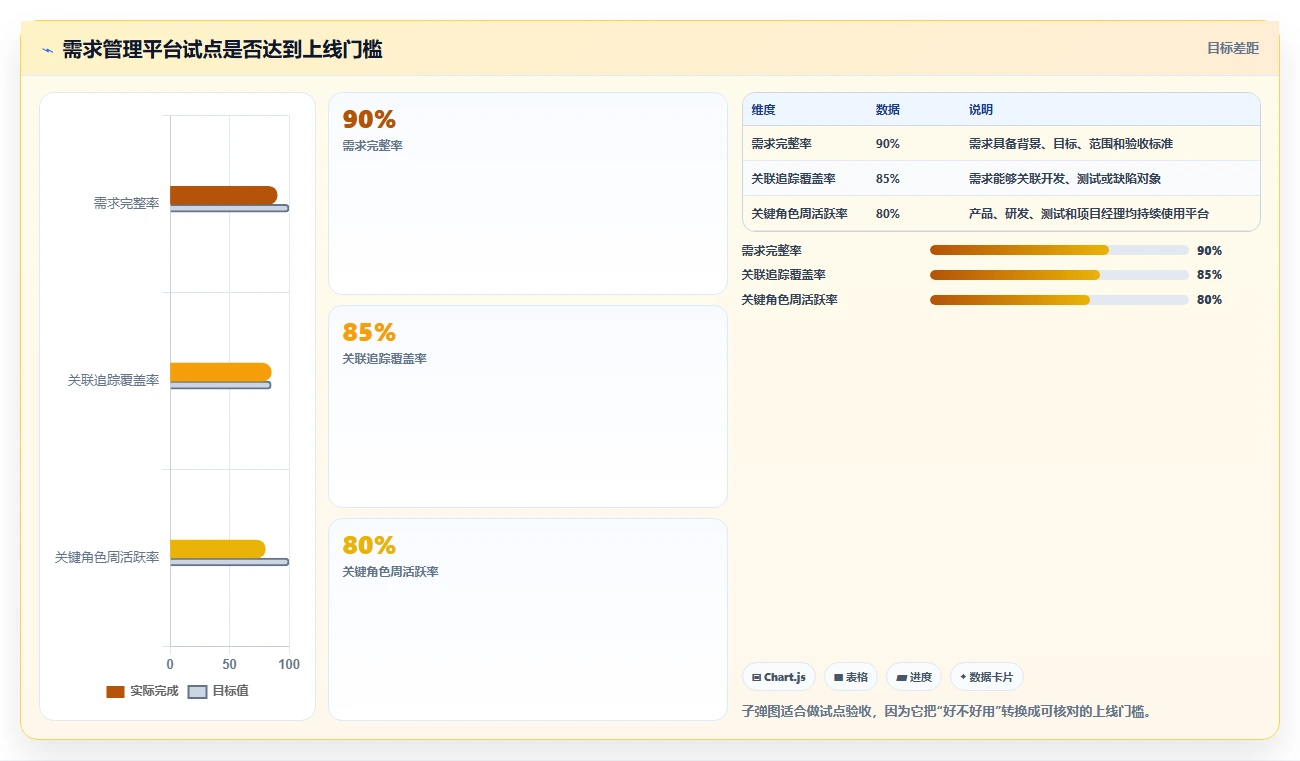Click the 维度 table column header
This screenshot has height=761, width=1300.
tap(763, 110)
